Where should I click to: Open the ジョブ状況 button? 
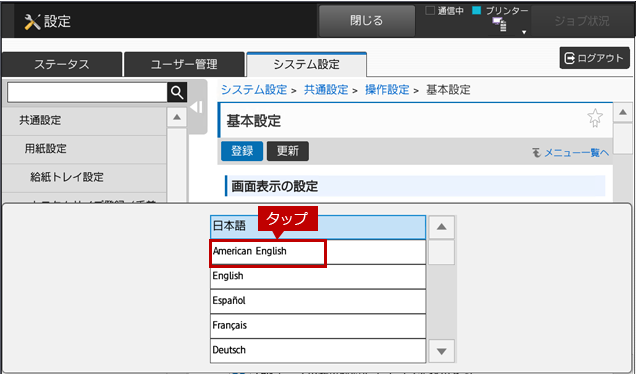click(x=582, y=21)
